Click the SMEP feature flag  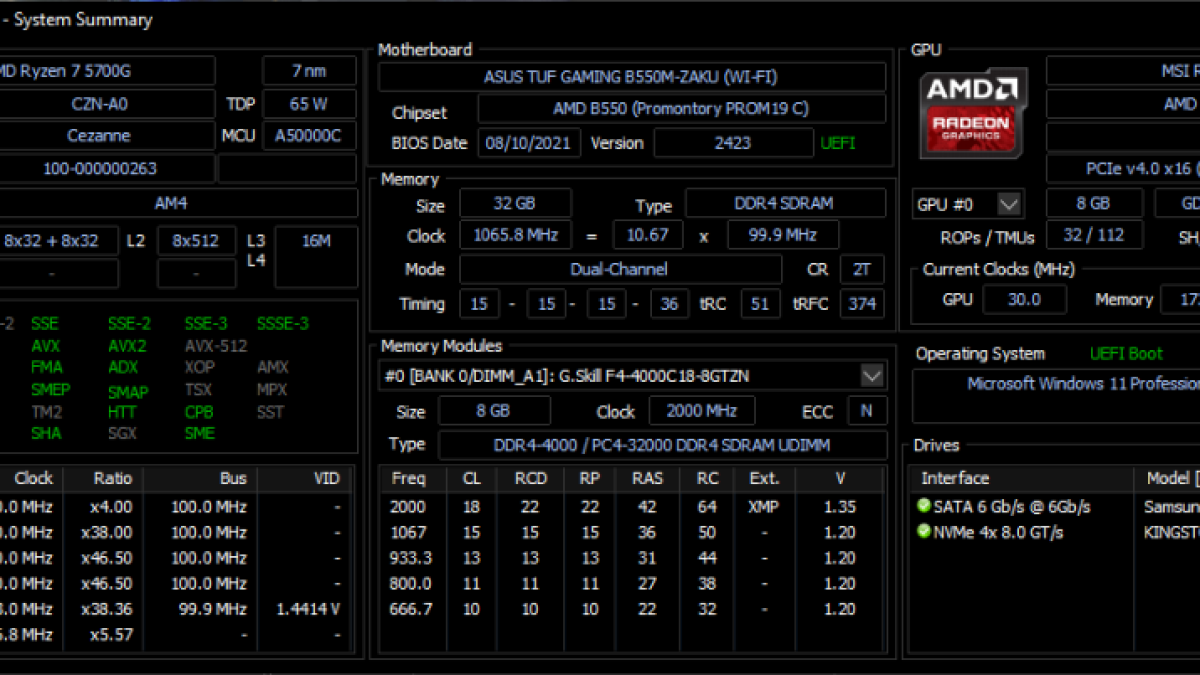click(51, 390)
